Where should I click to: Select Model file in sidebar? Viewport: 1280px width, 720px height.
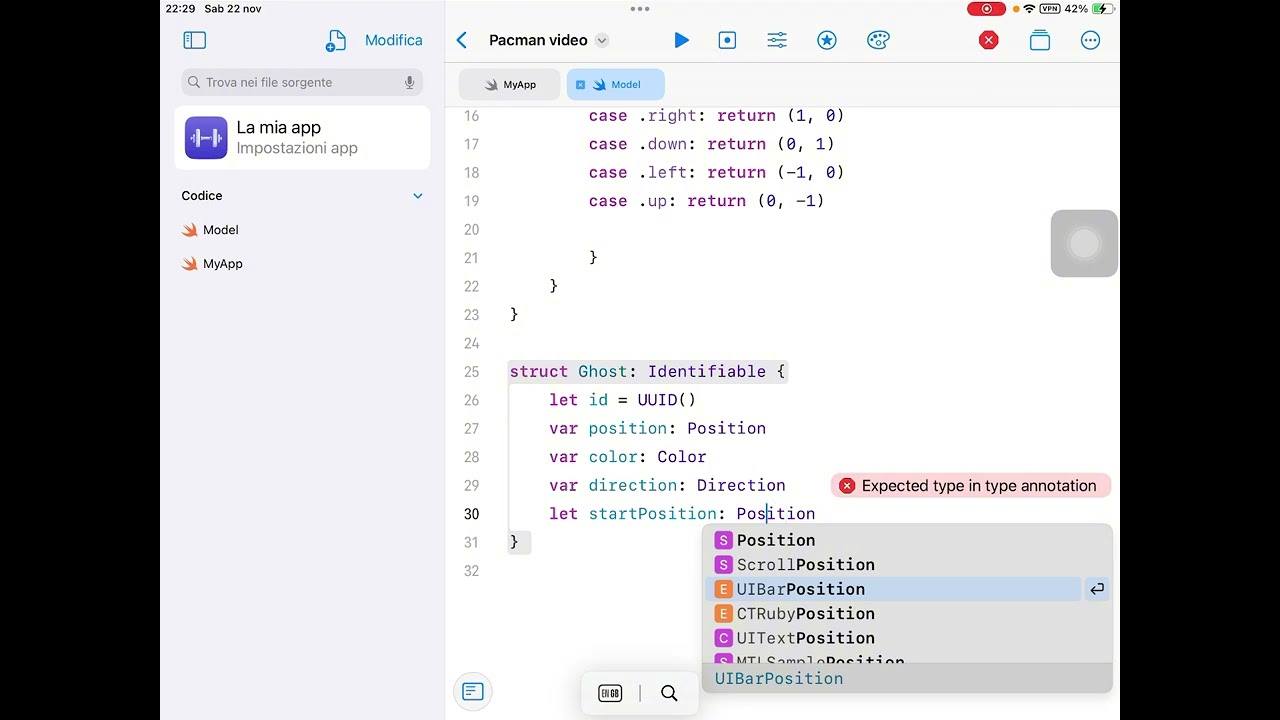pyautogui.click(x=210, y=230)
